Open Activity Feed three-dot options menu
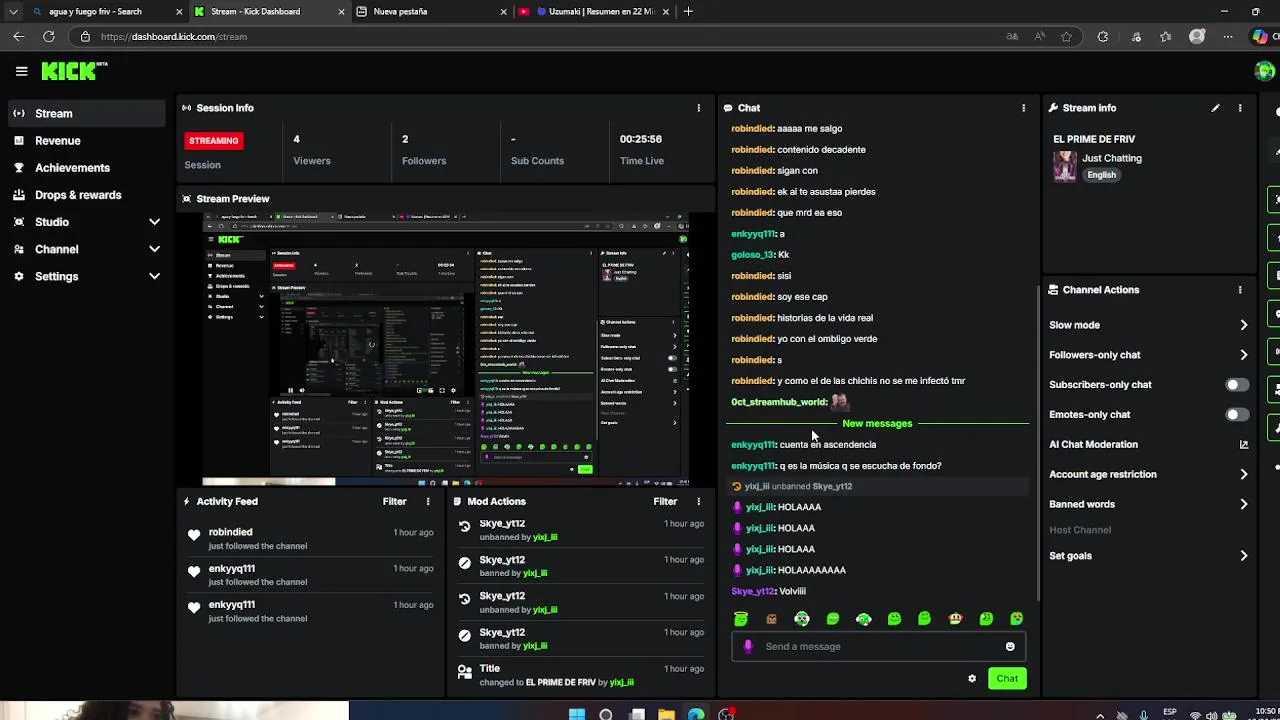This screenshot has height=720, width=1280. click(428, 502)
